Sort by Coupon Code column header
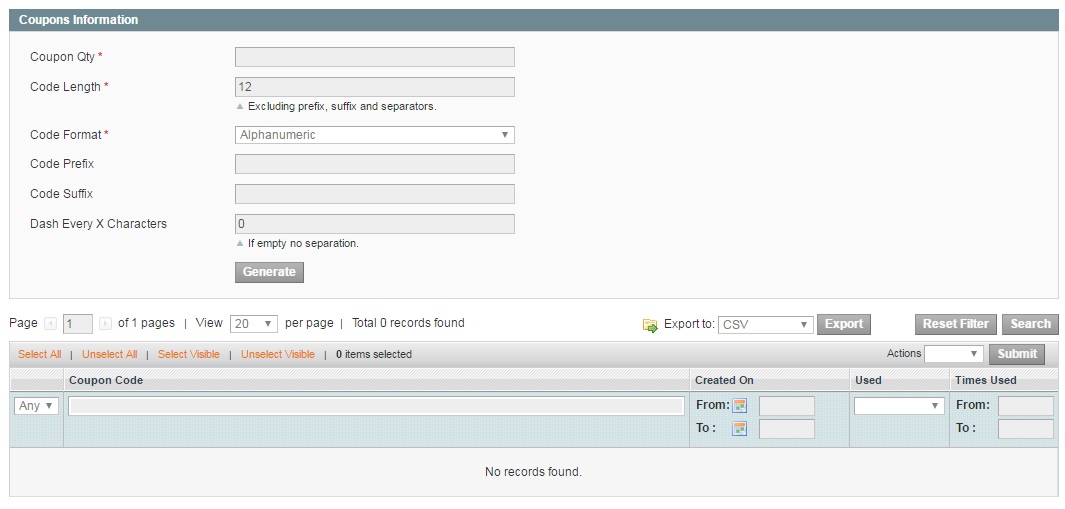 pos(106,380)
